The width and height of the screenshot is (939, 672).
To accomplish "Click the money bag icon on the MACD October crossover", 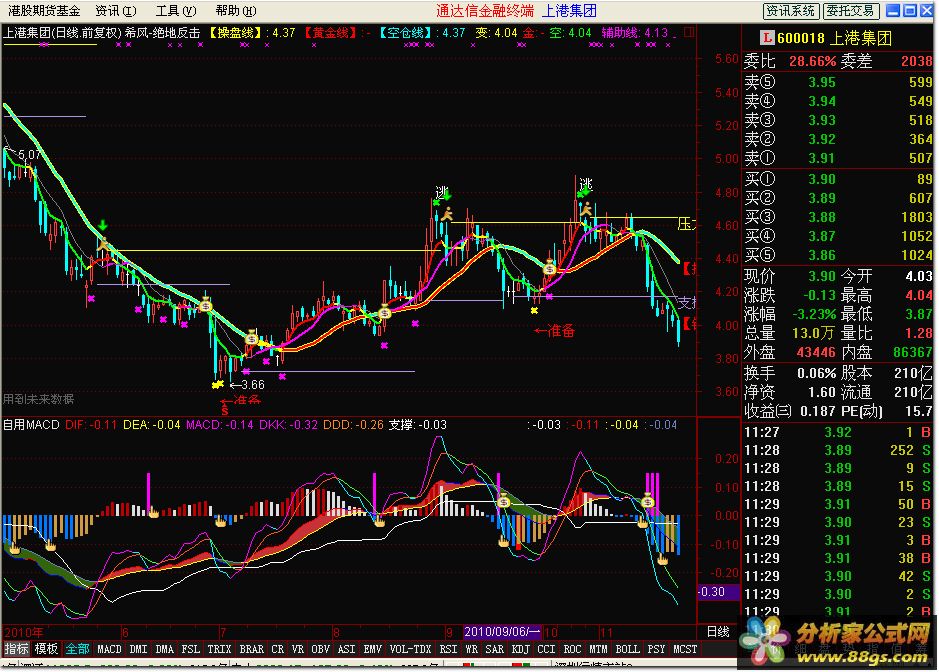I will coord(503,501).
